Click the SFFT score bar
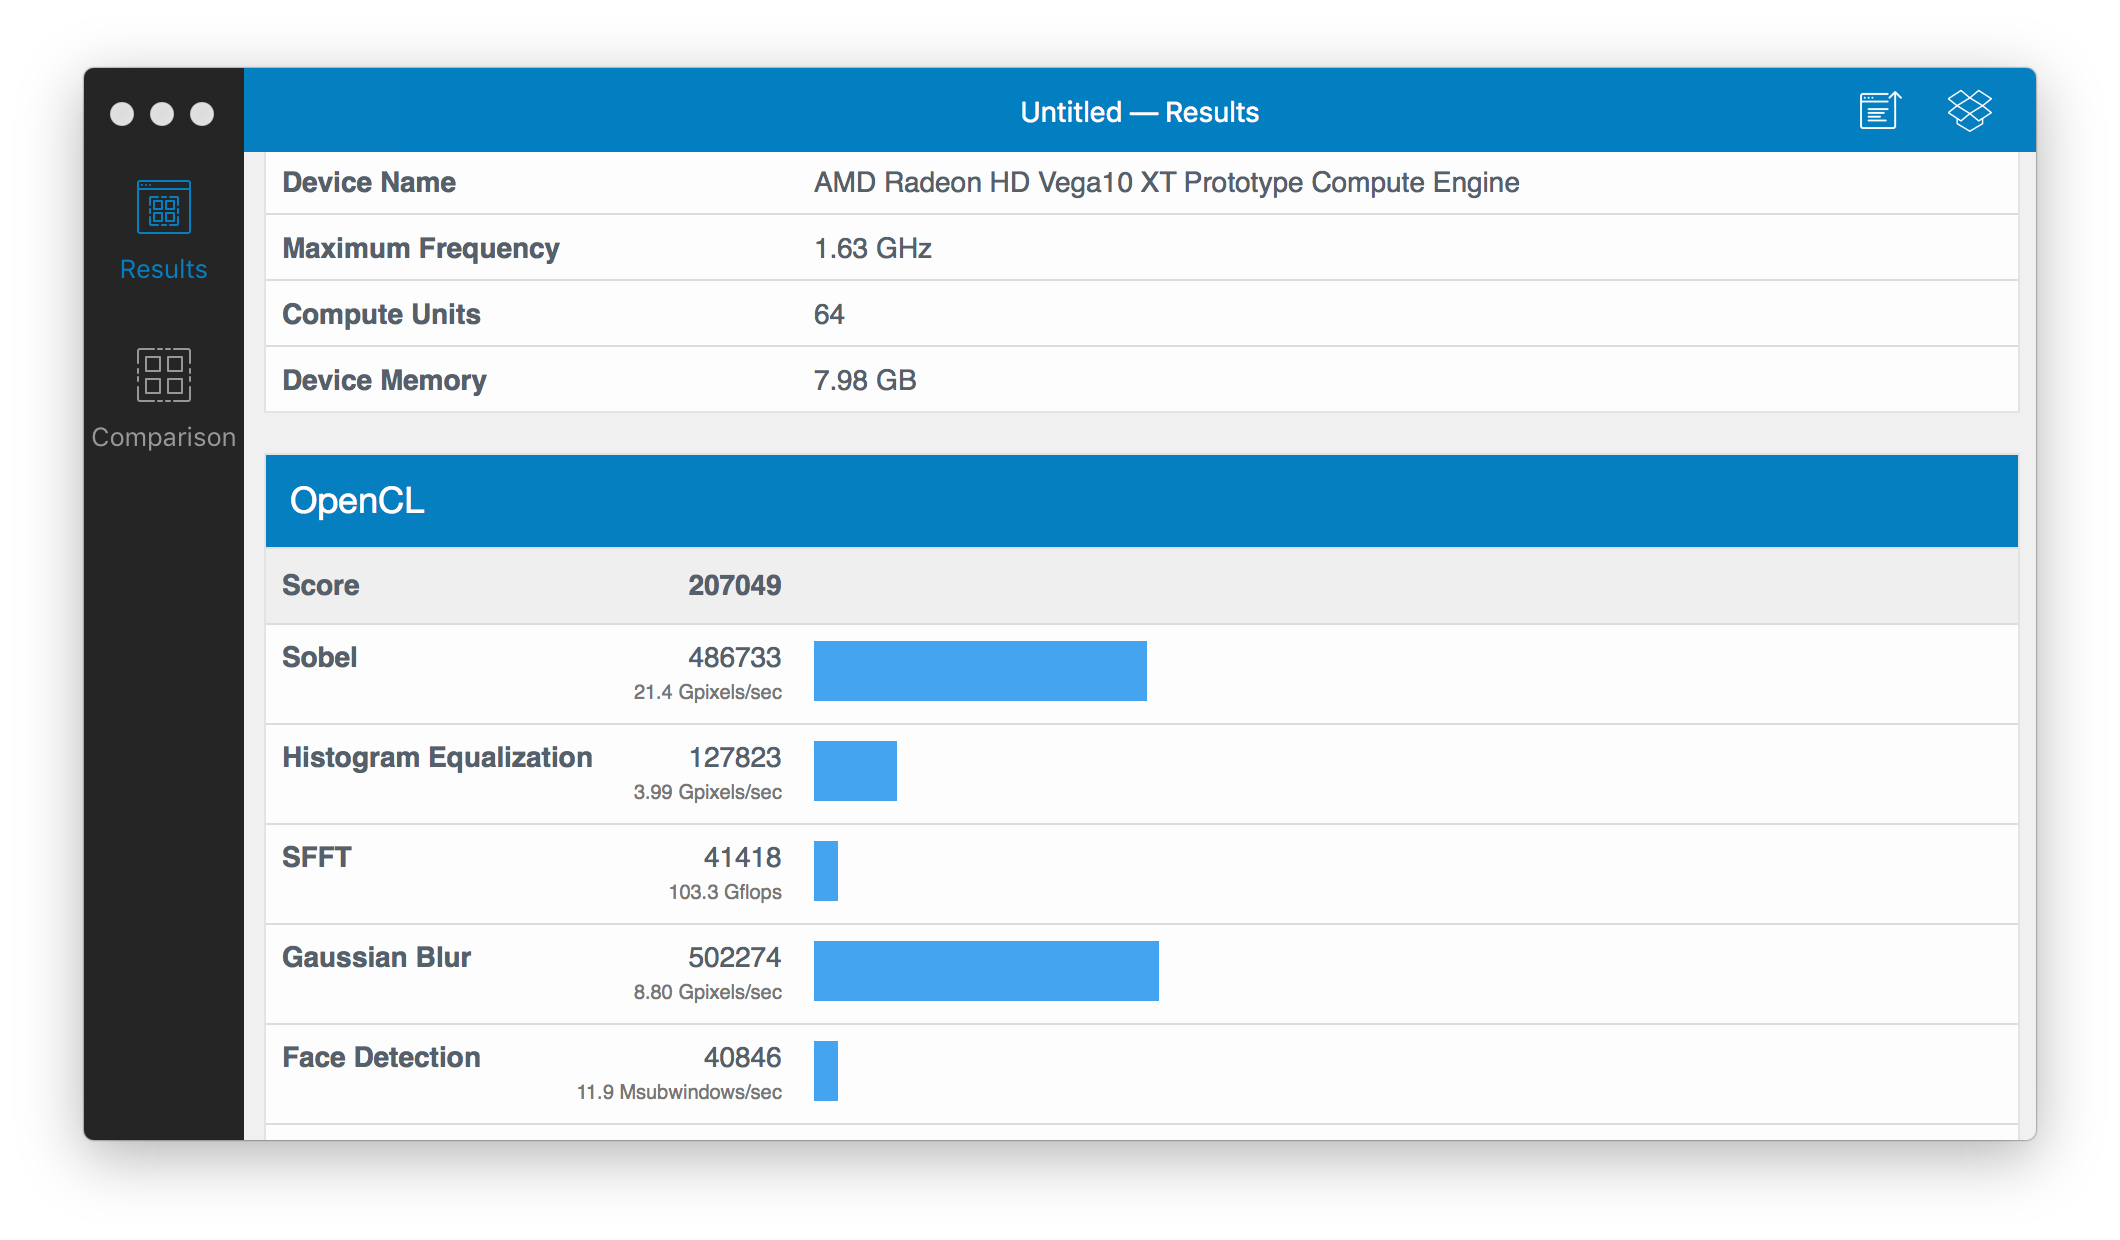The height and width of the screenshot is (1240, 2120). (826, 871)
